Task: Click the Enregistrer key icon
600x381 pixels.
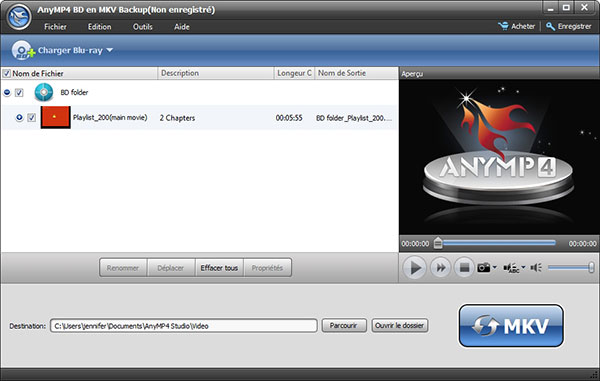Action: pos(550,26)
